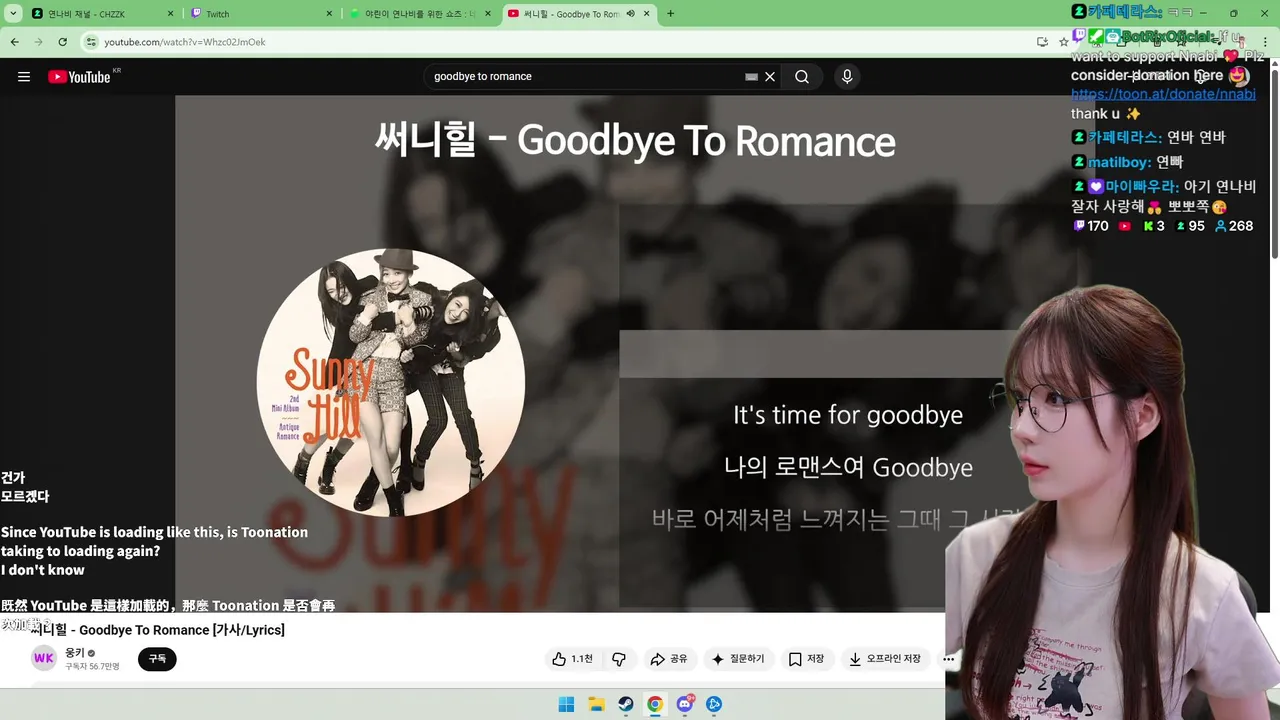
Task: Go forward with browser forward arrow
Action: (39, 42)
